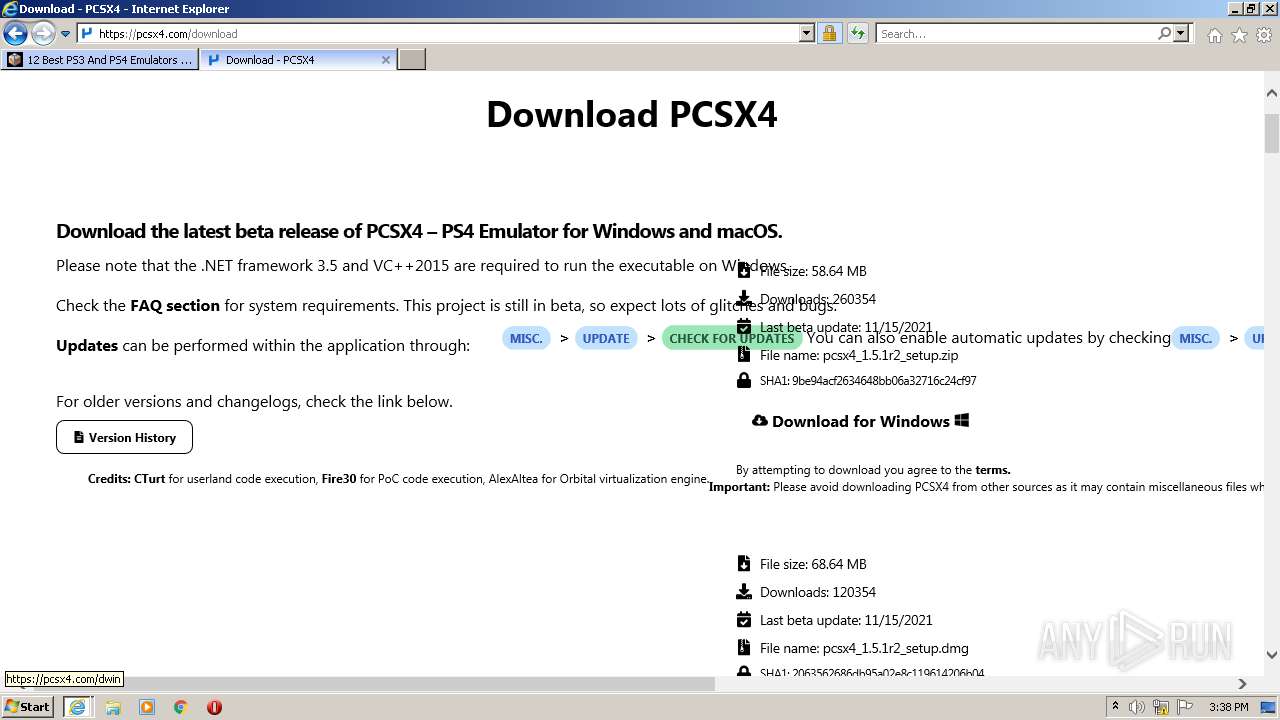Click the UPDATE badge

pos(606,339)
